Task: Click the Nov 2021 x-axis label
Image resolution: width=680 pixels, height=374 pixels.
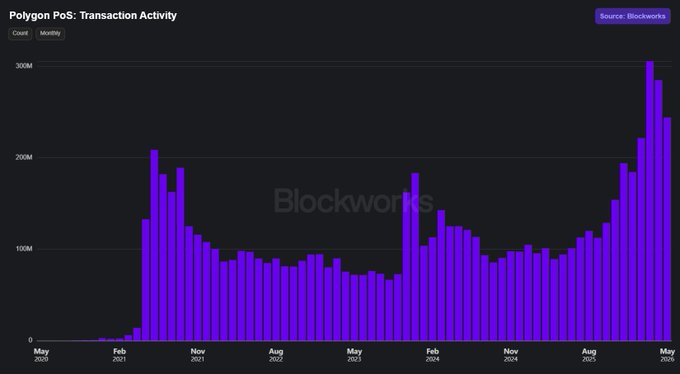Action: point(198,355)
